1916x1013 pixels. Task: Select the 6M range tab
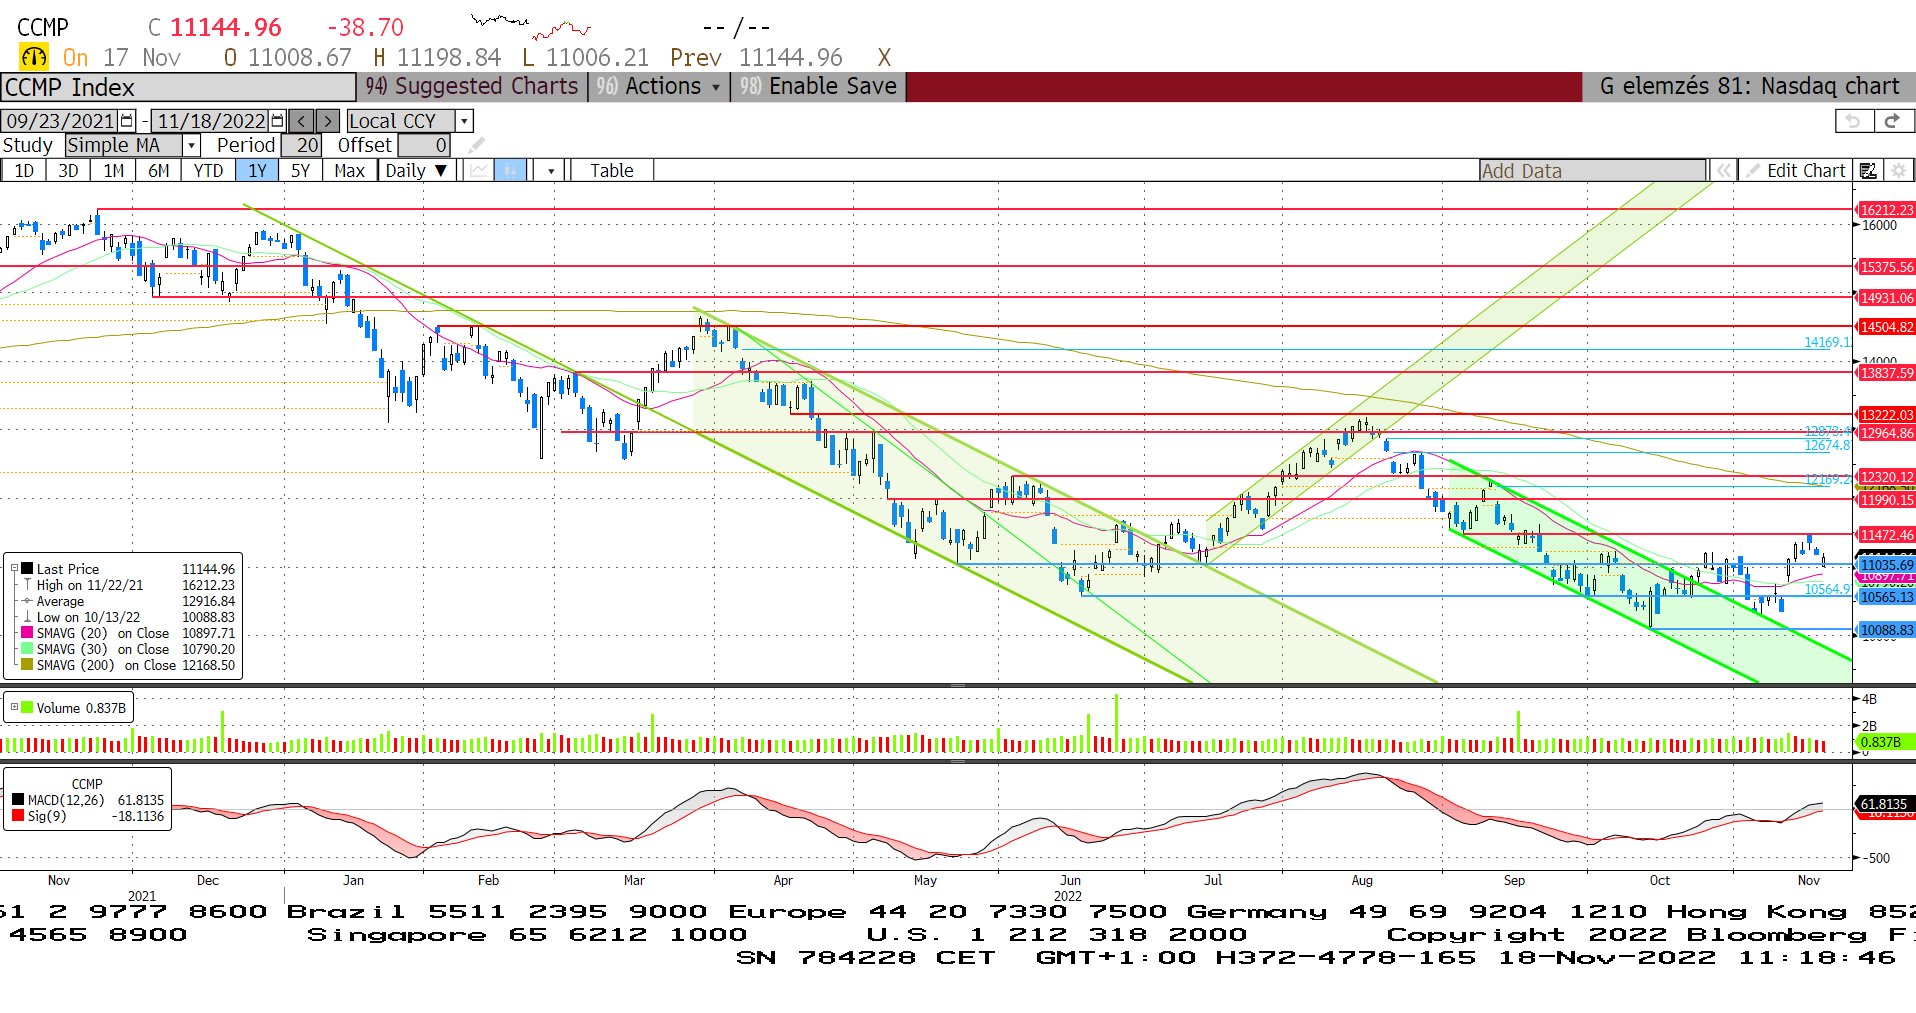pyautogui.click(x=159, y=171)
